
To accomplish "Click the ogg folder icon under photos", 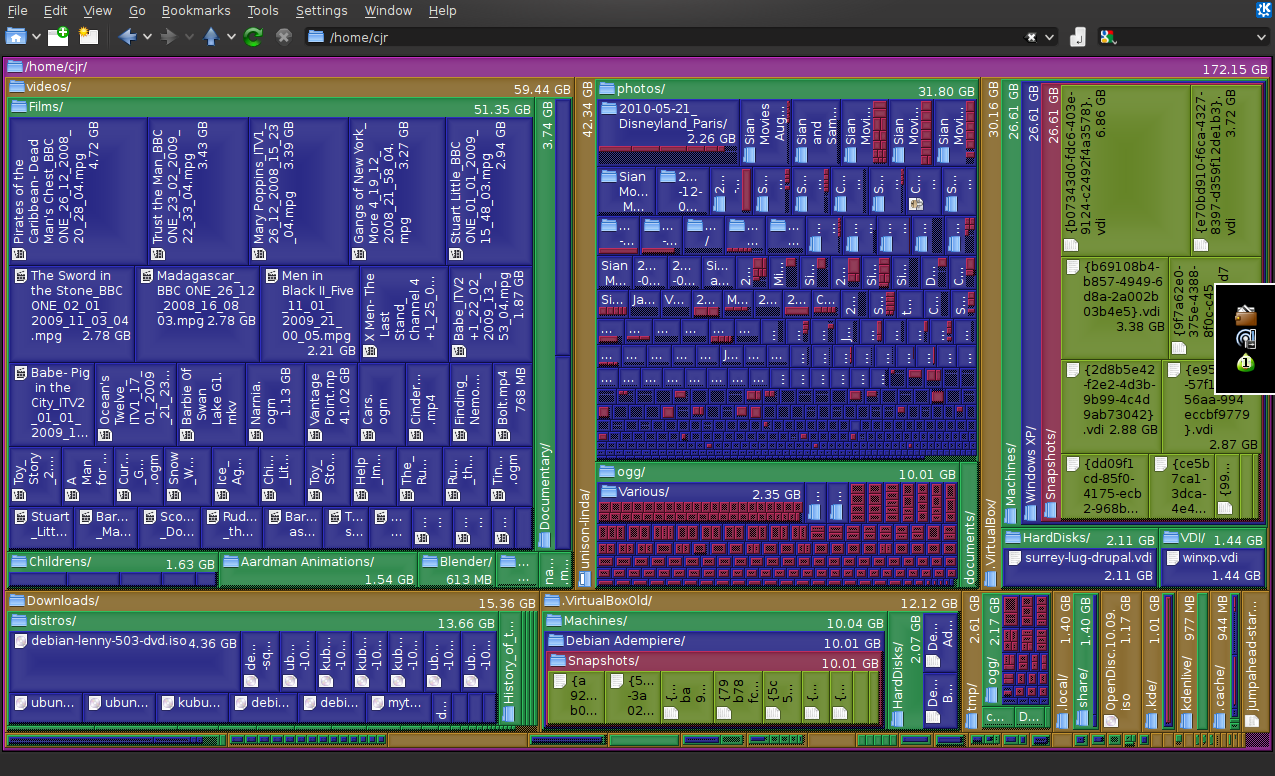I will (608, 472).
